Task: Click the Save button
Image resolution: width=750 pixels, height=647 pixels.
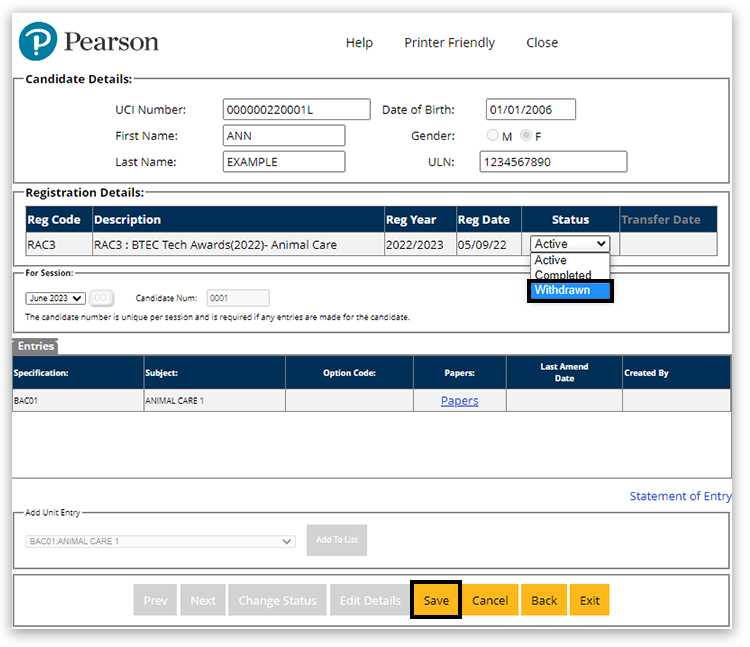Action: click(436, 600)
